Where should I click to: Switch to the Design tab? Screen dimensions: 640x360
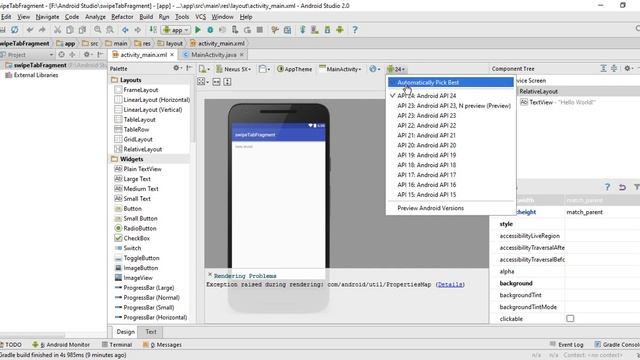[125, 332]
